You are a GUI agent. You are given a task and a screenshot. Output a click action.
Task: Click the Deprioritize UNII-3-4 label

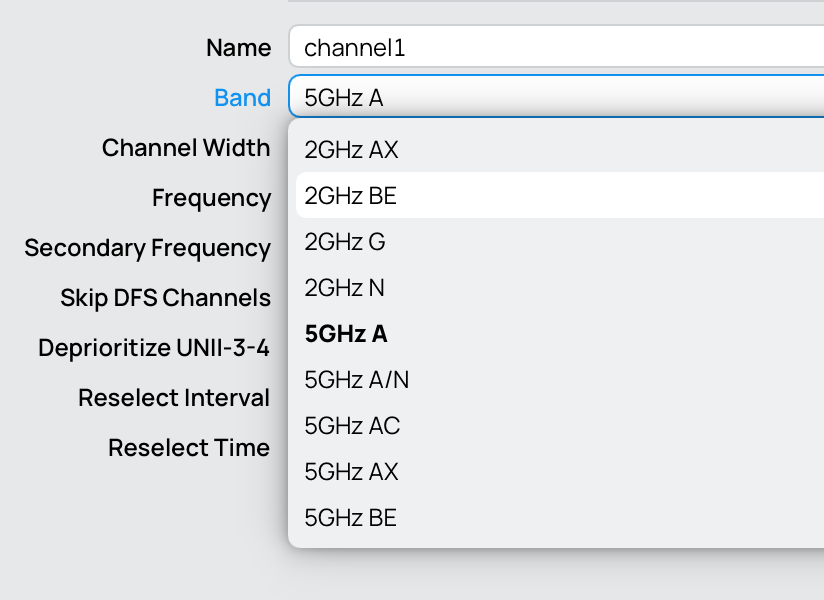[154, 348]
